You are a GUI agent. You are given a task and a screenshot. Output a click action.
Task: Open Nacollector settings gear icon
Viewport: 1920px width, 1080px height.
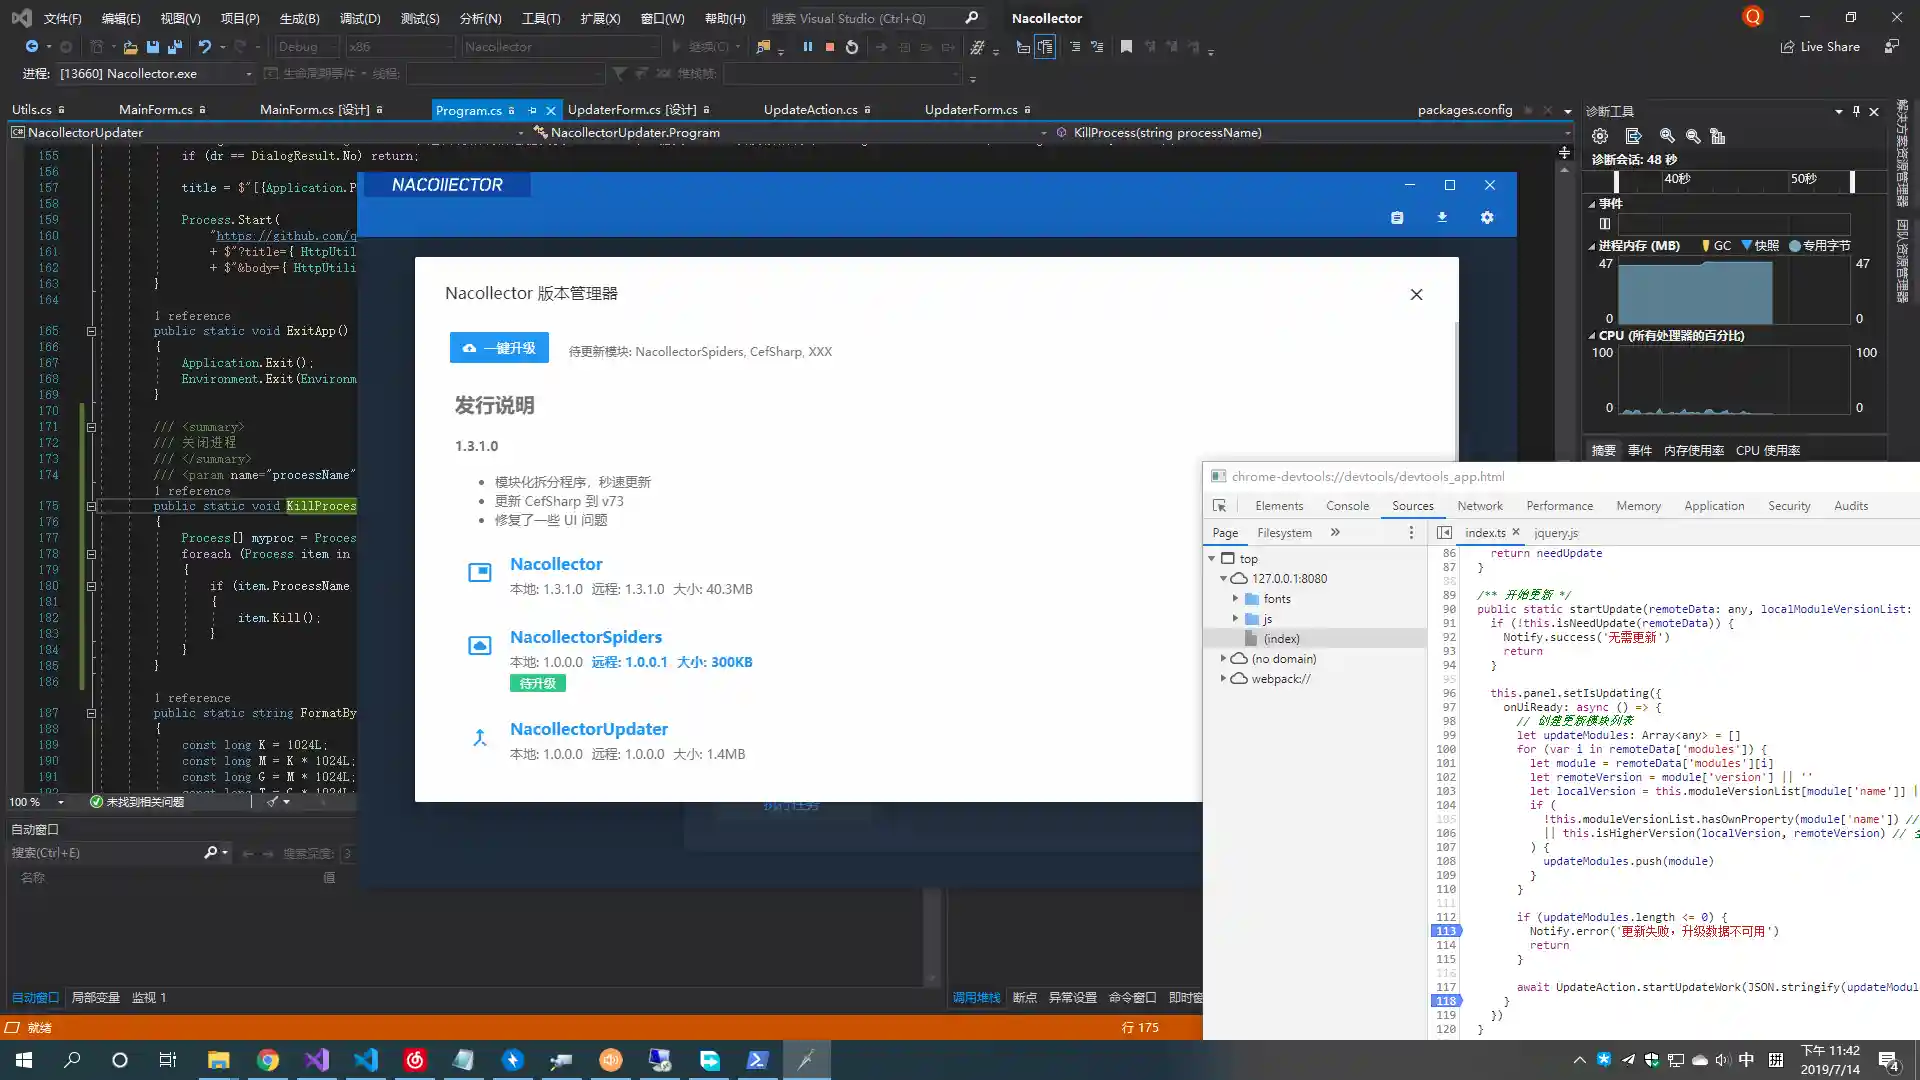click(x=1487, y=218)
